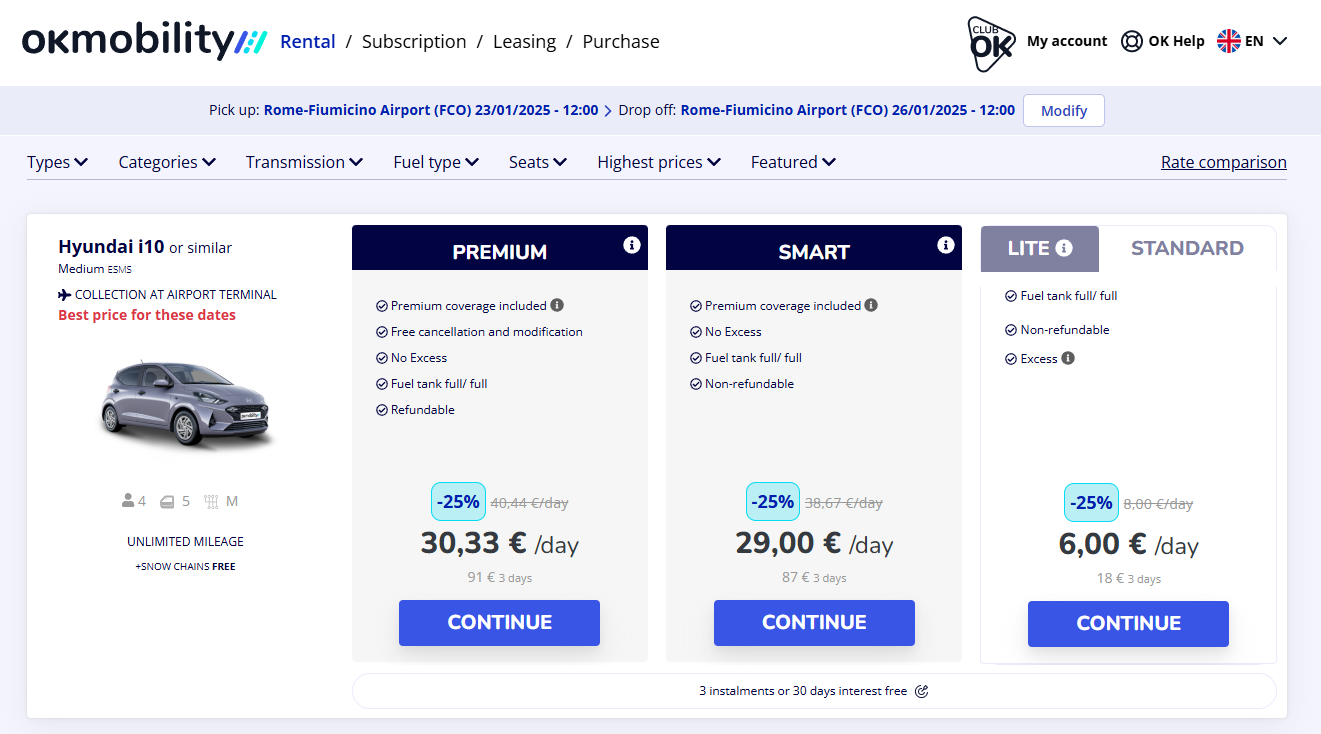
Task: Expand the Seats filter
Action: (538, 162)
